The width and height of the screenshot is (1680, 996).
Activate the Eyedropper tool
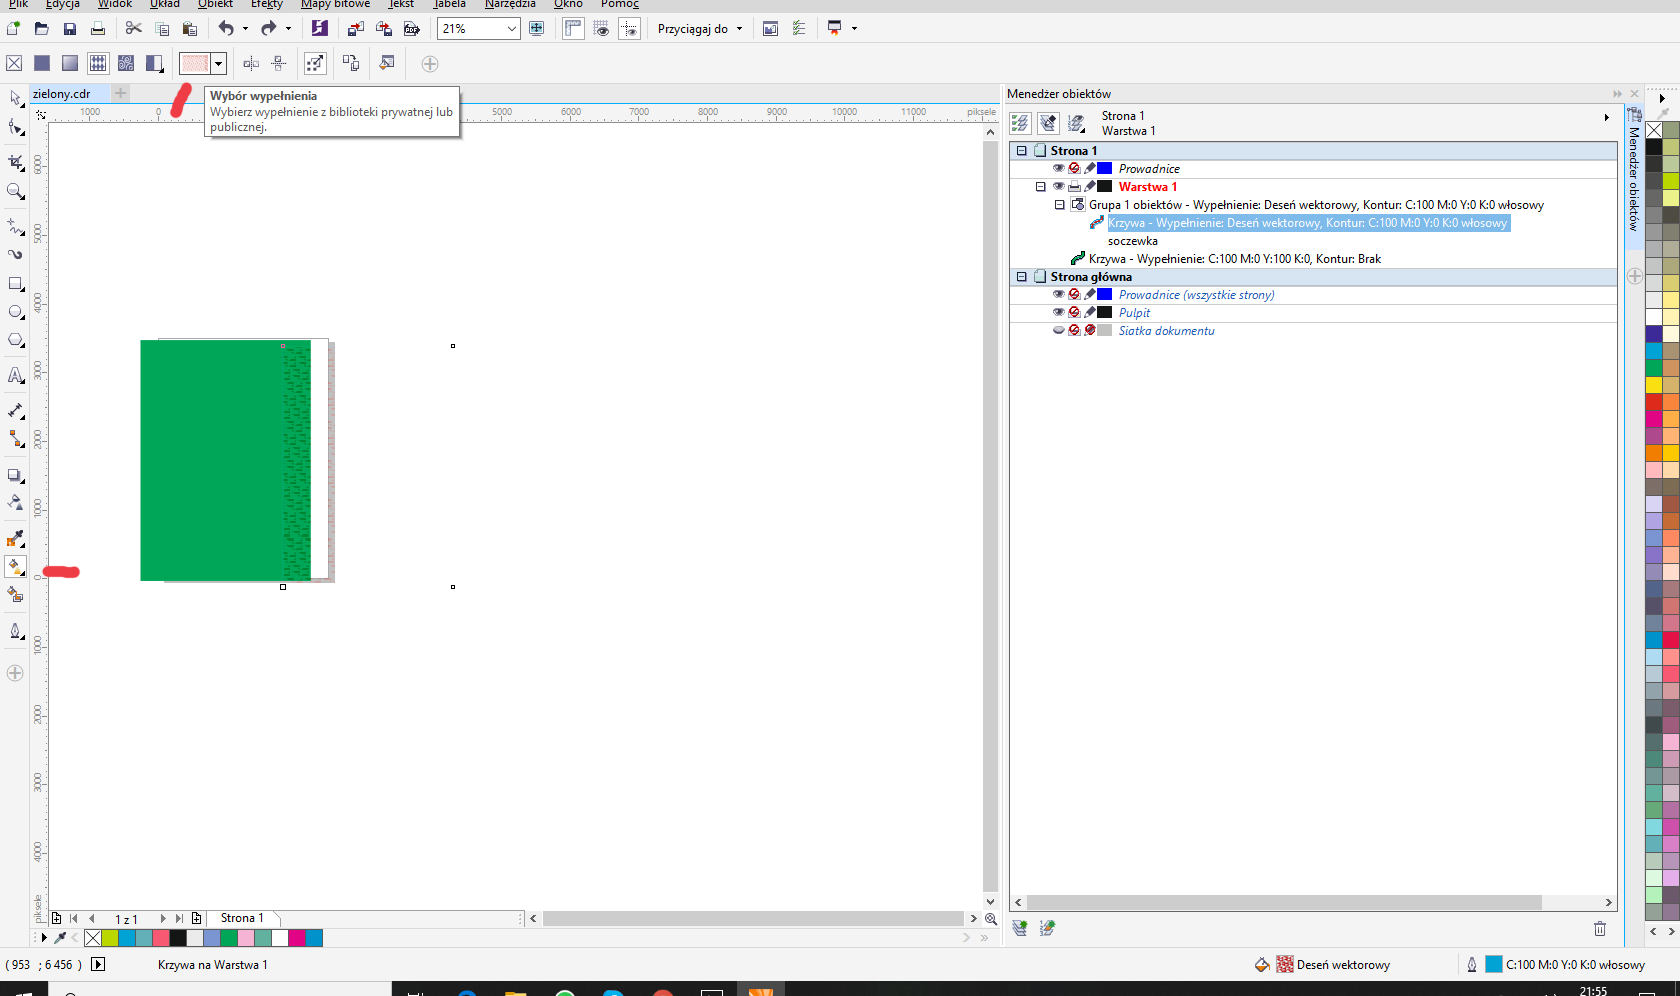[x=15, y=539]
